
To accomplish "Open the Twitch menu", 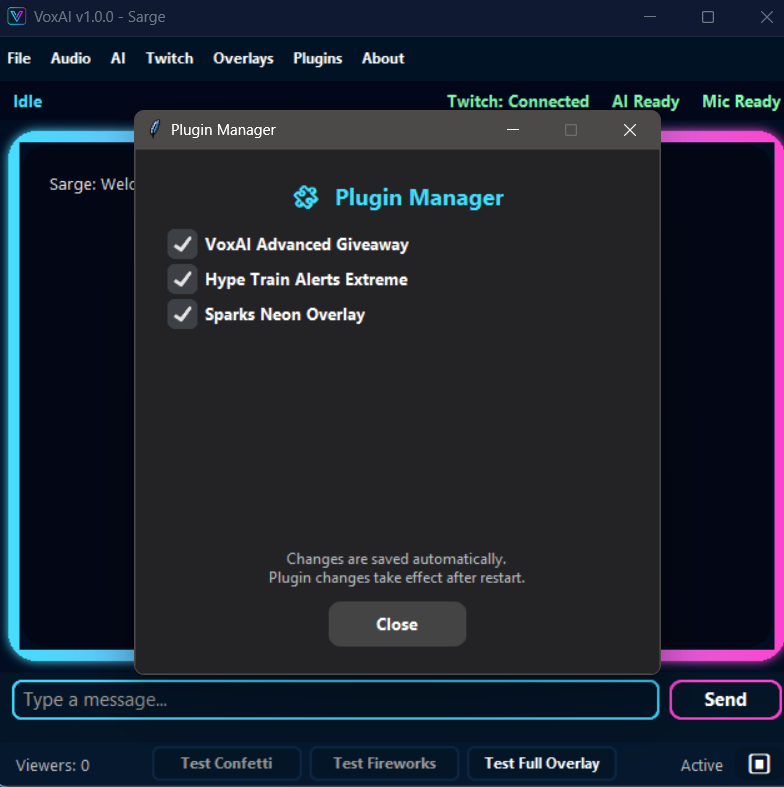I will pyautogui.click(x=169, y=58).
